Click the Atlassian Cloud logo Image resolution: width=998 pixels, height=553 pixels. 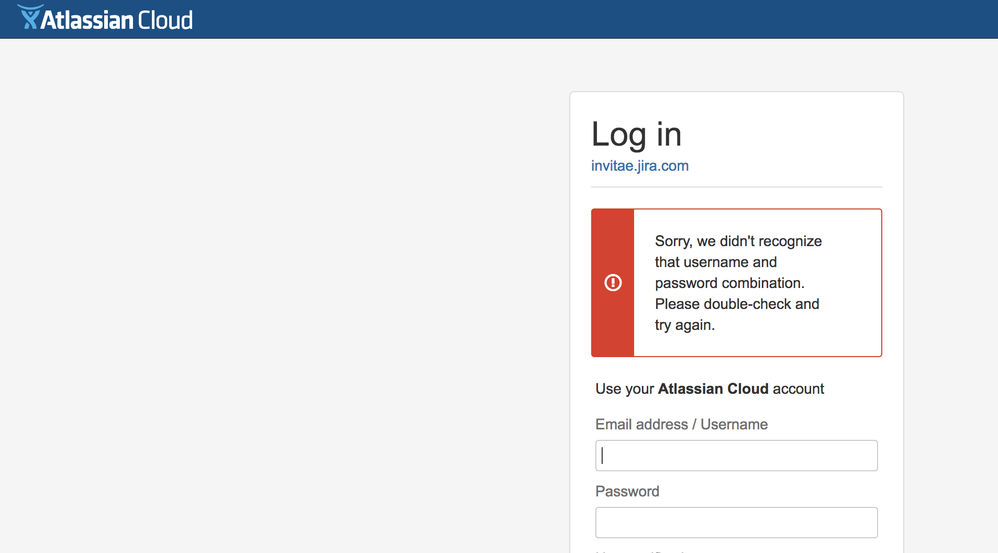(x=105, y=18)
